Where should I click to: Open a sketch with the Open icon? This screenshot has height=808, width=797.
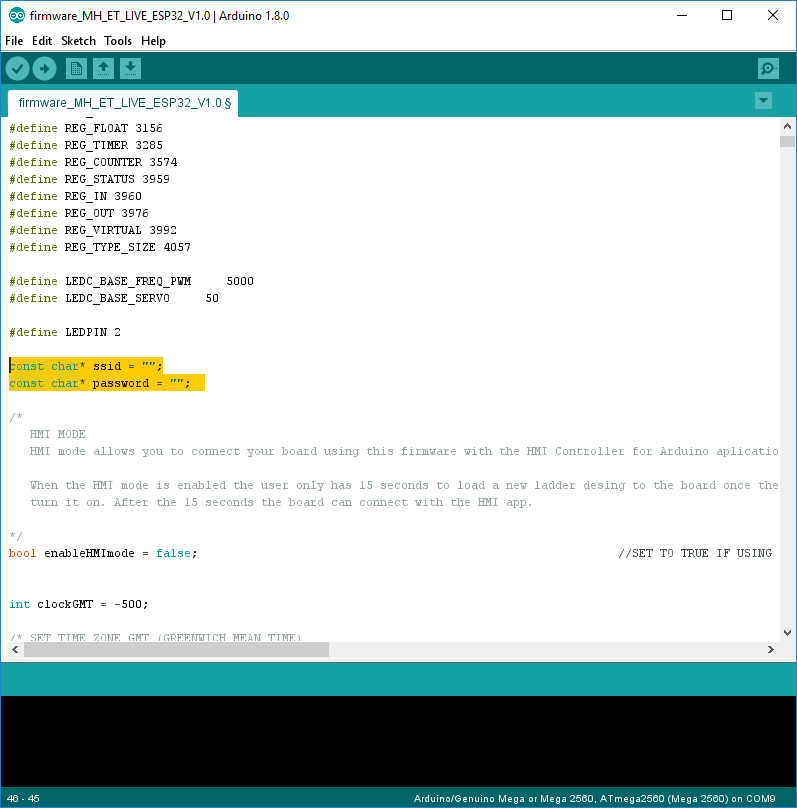tap(104, 69)
